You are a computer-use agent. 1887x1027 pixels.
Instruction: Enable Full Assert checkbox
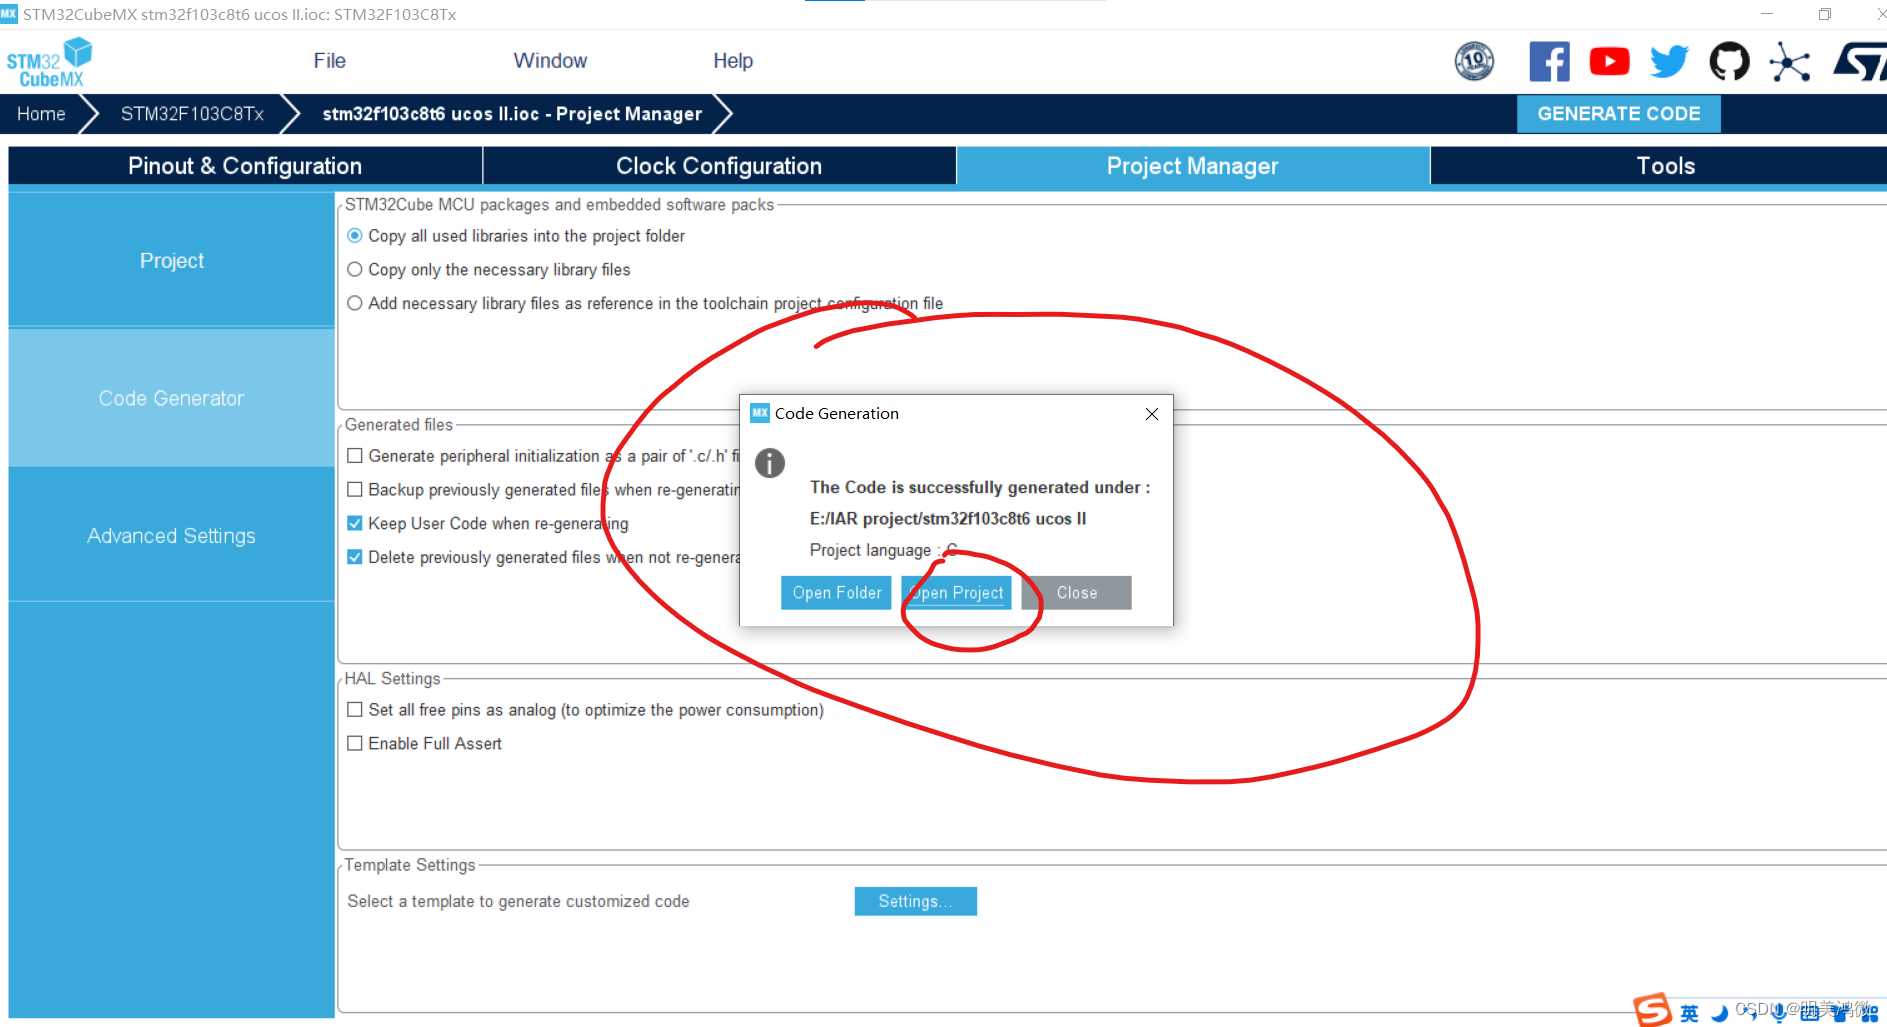354,744
